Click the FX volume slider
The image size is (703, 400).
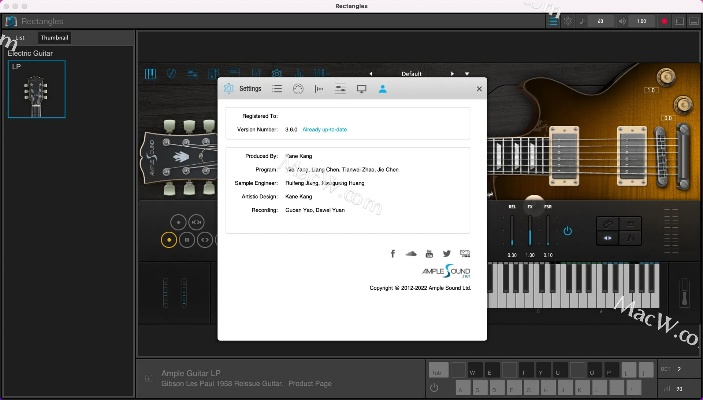click(530, 232)
